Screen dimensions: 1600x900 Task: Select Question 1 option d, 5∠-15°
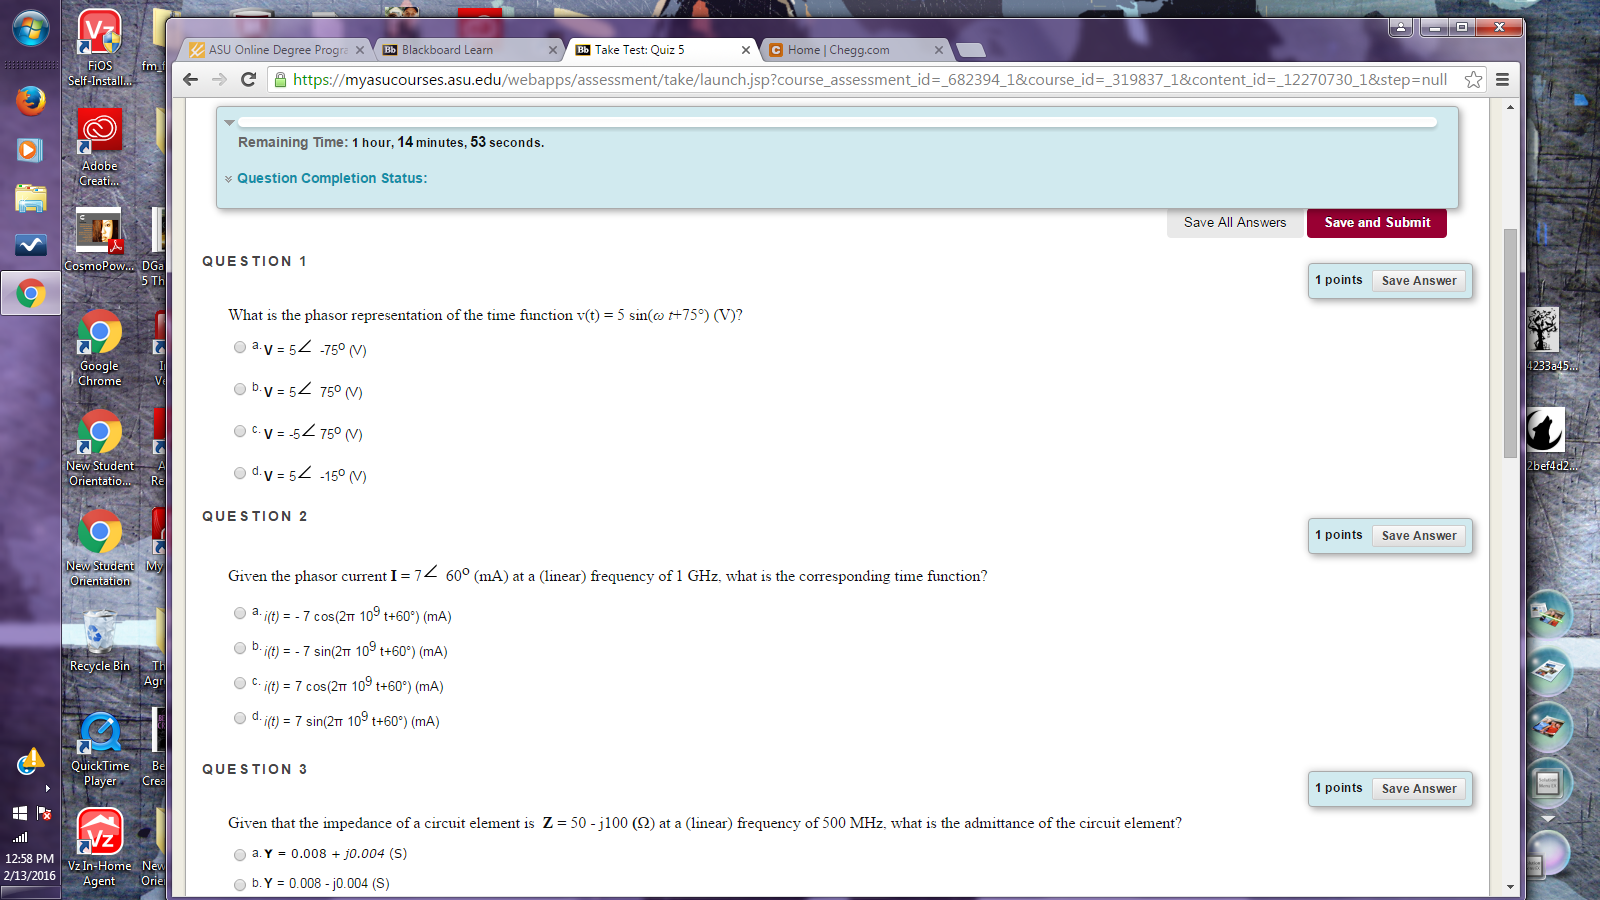pyautogui.click(x=240, y=473)
